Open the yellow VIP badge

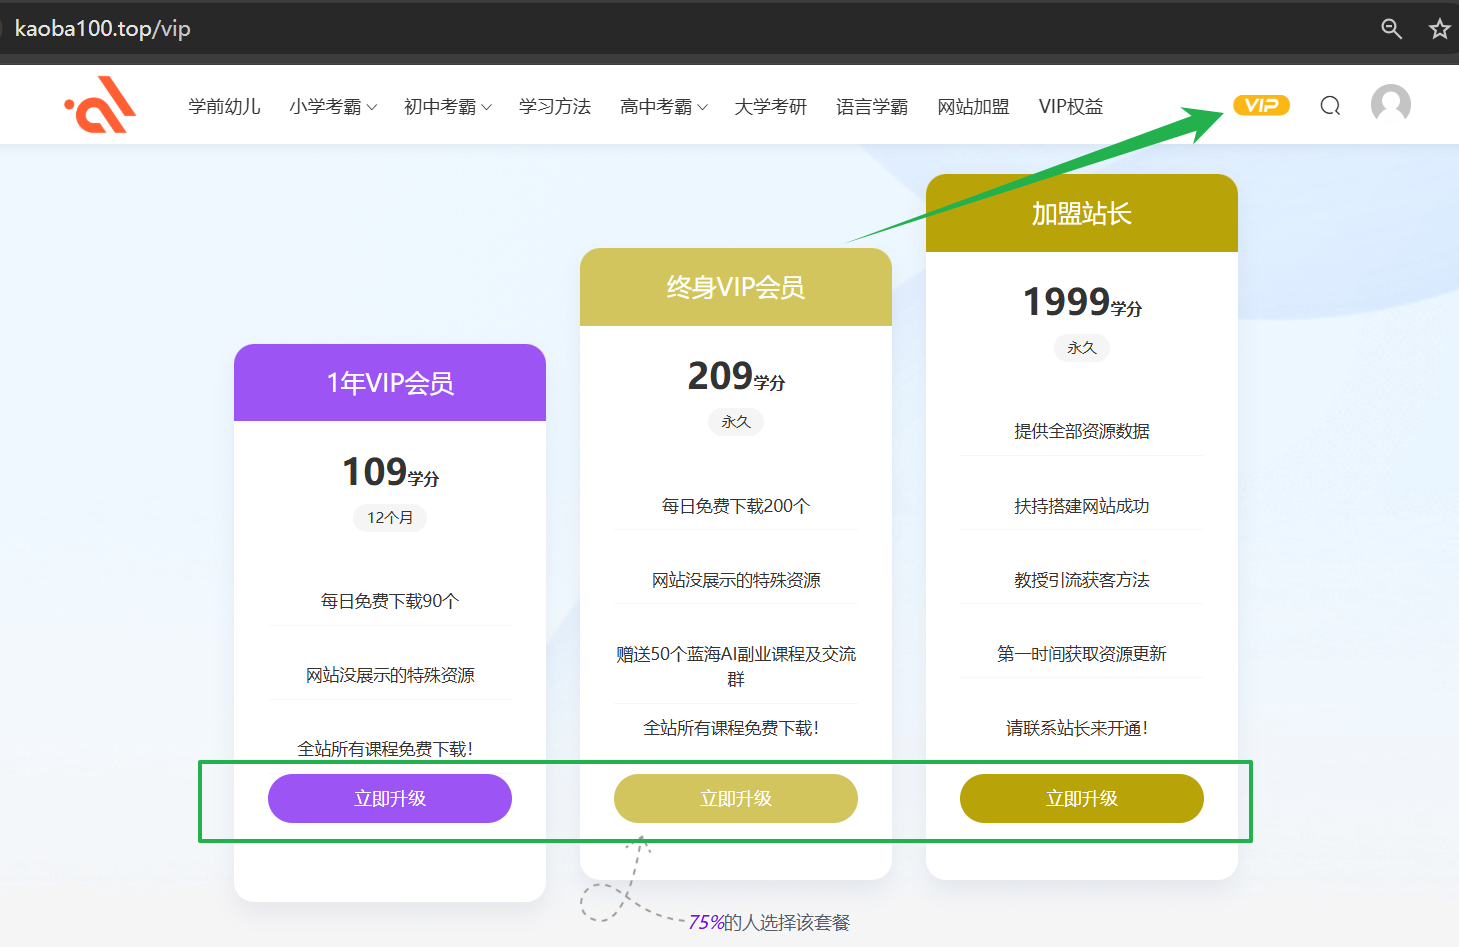click(1261, 105)
